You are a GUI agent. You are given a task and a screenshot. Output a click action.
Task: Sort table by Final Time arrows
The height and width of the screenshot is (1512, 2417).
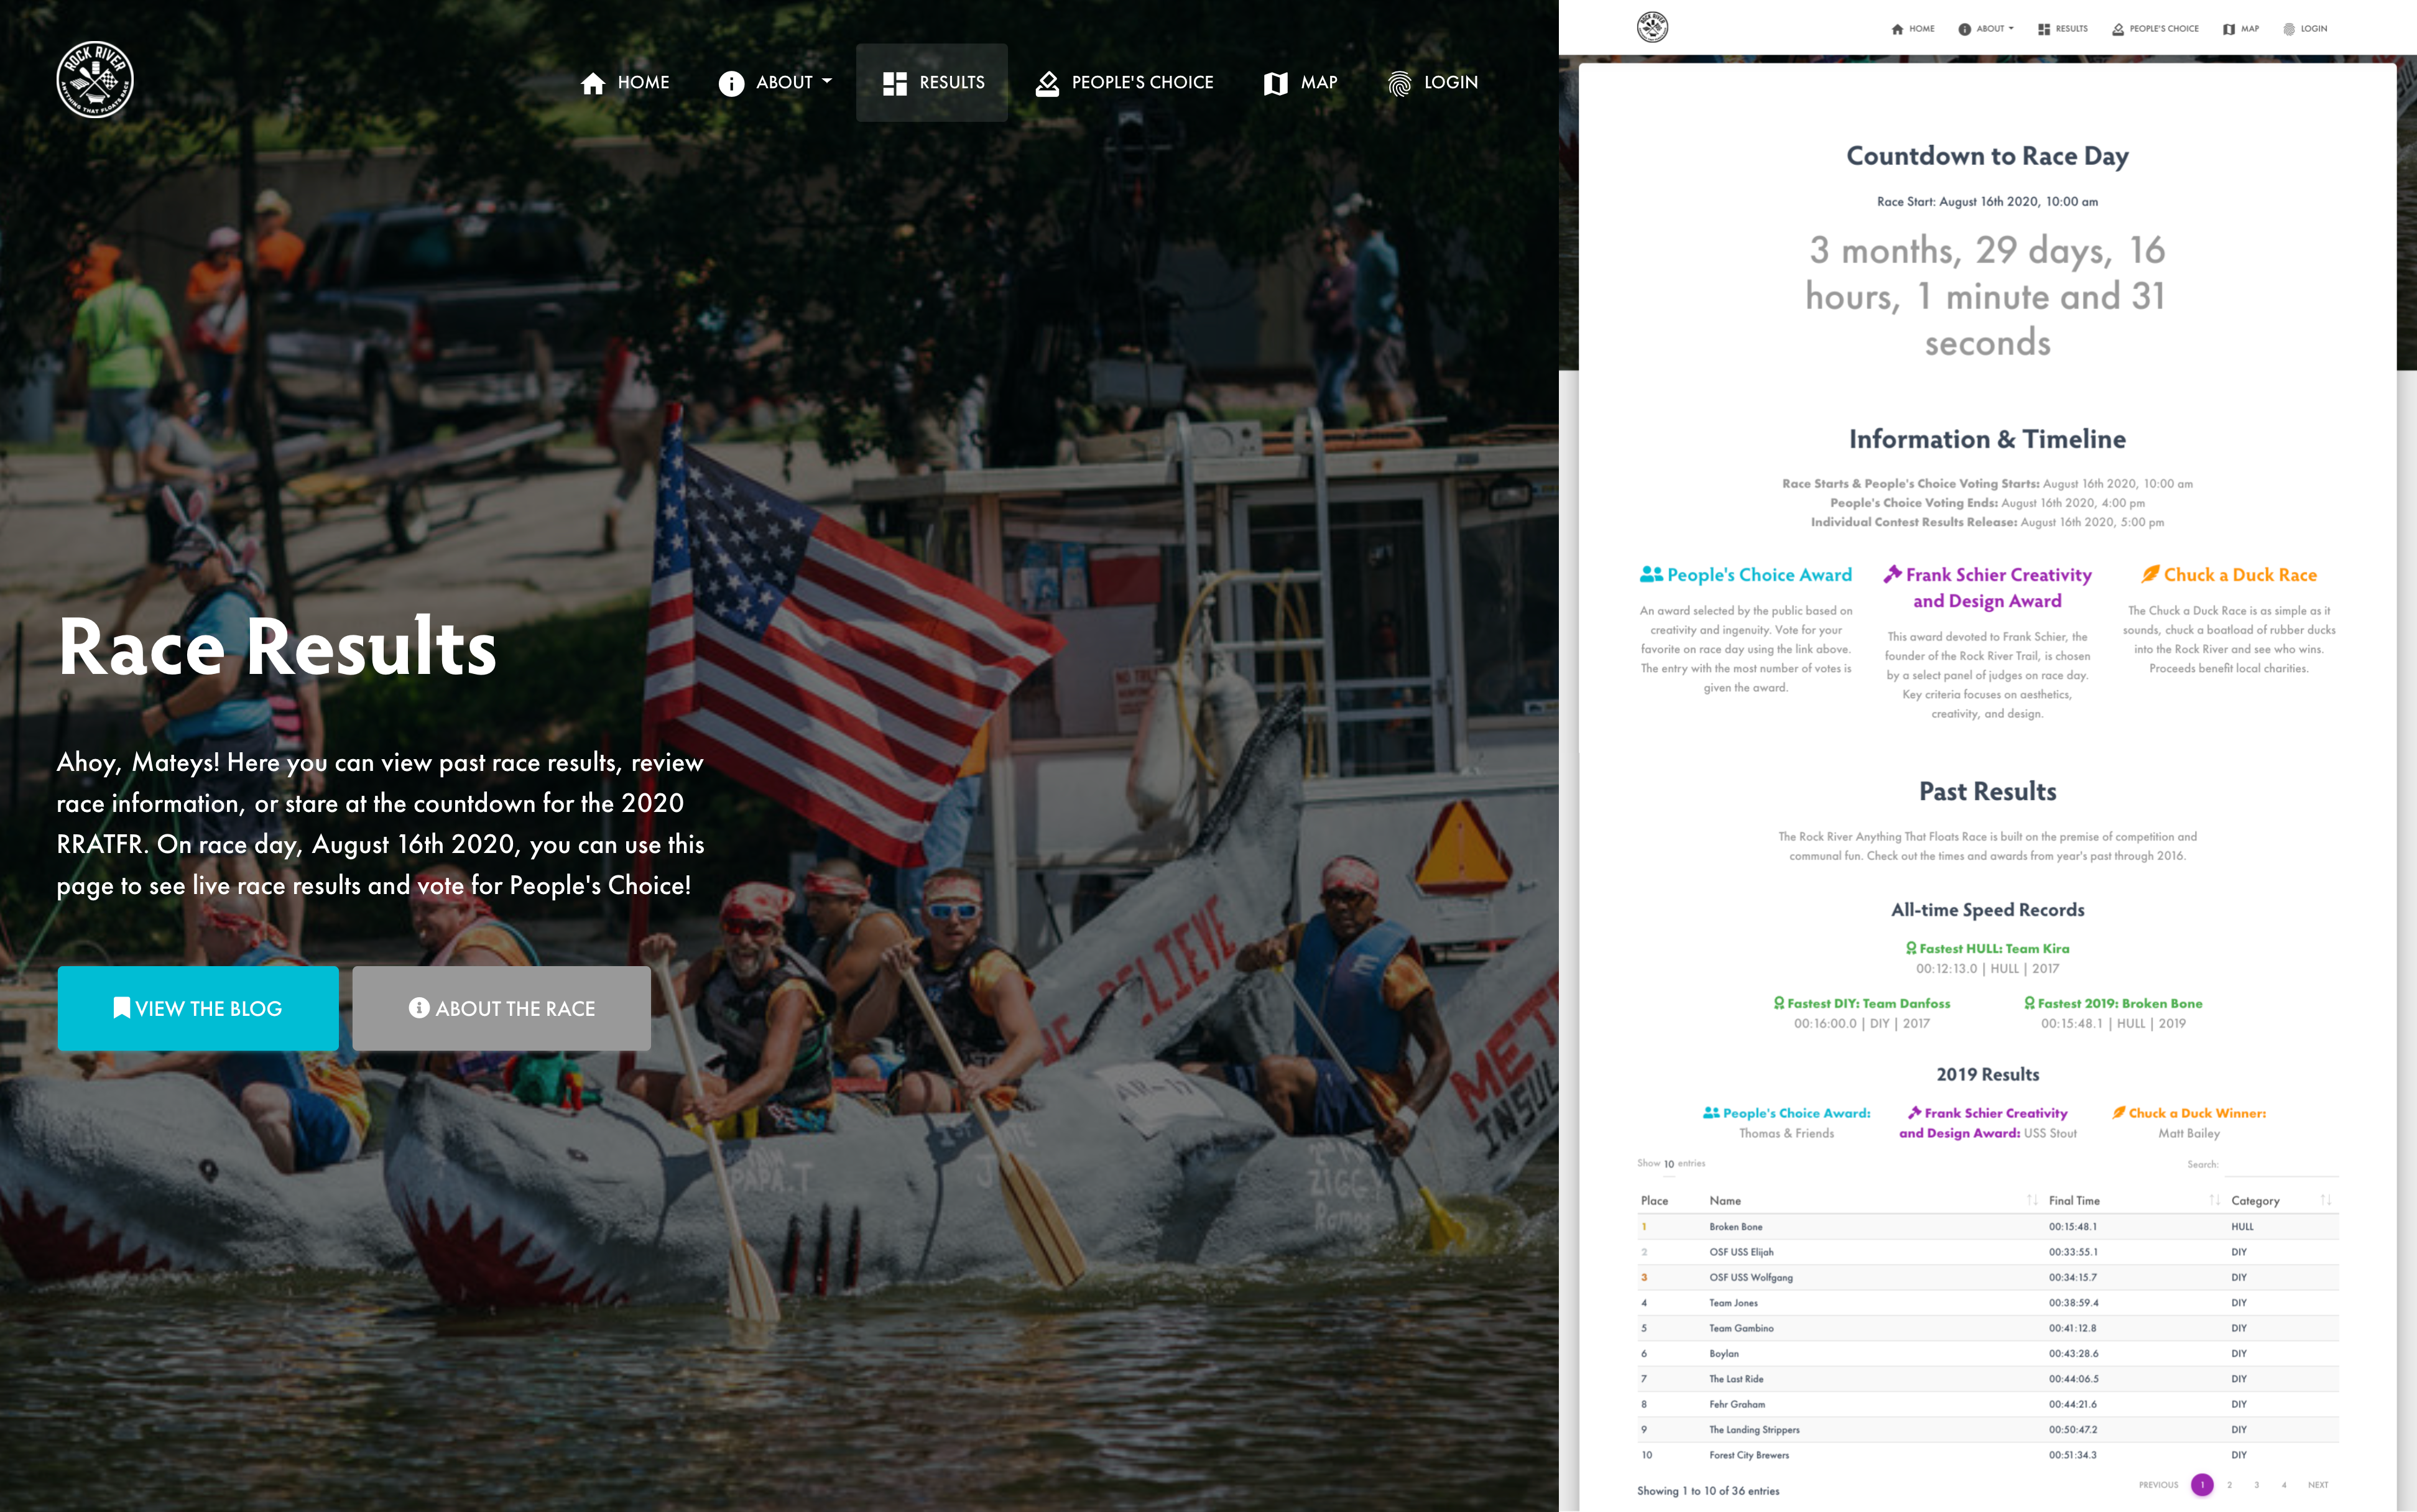click(x=2214, y=1200)
